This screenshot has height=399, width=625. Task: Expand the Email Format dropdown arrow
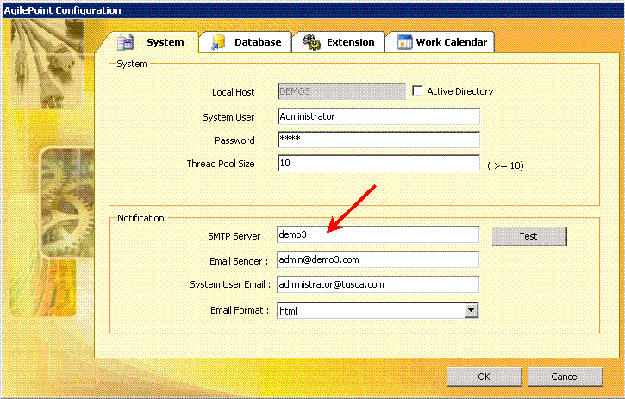point(471,310)
